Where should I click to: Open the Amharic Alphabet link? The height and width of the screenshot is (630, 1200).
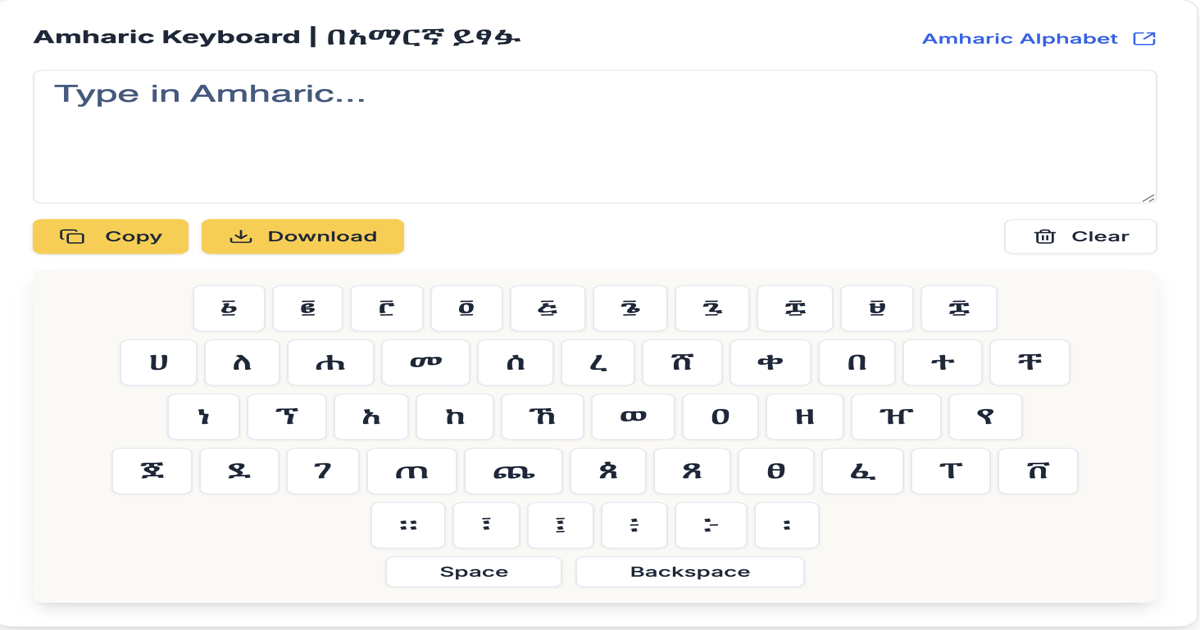[x=1022, y=39]
